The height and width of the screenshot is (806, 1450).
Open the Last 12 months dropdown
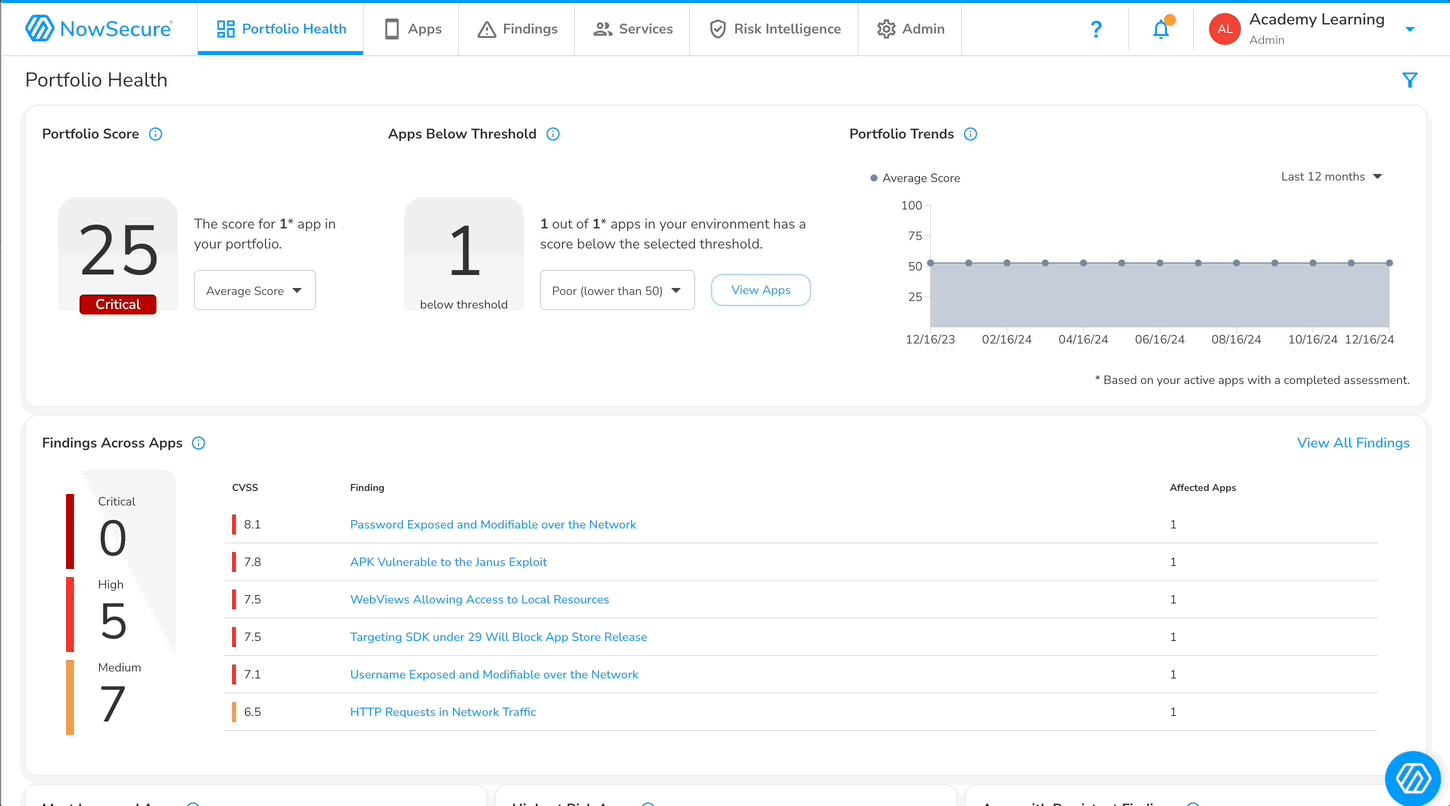(1331, 176)
